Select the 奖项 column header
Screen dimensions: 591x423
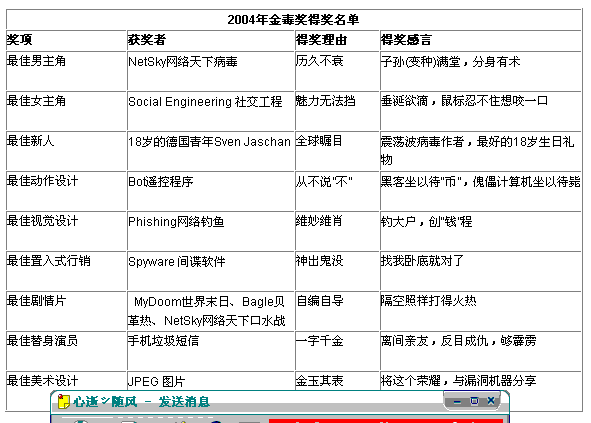click(66, 40)
